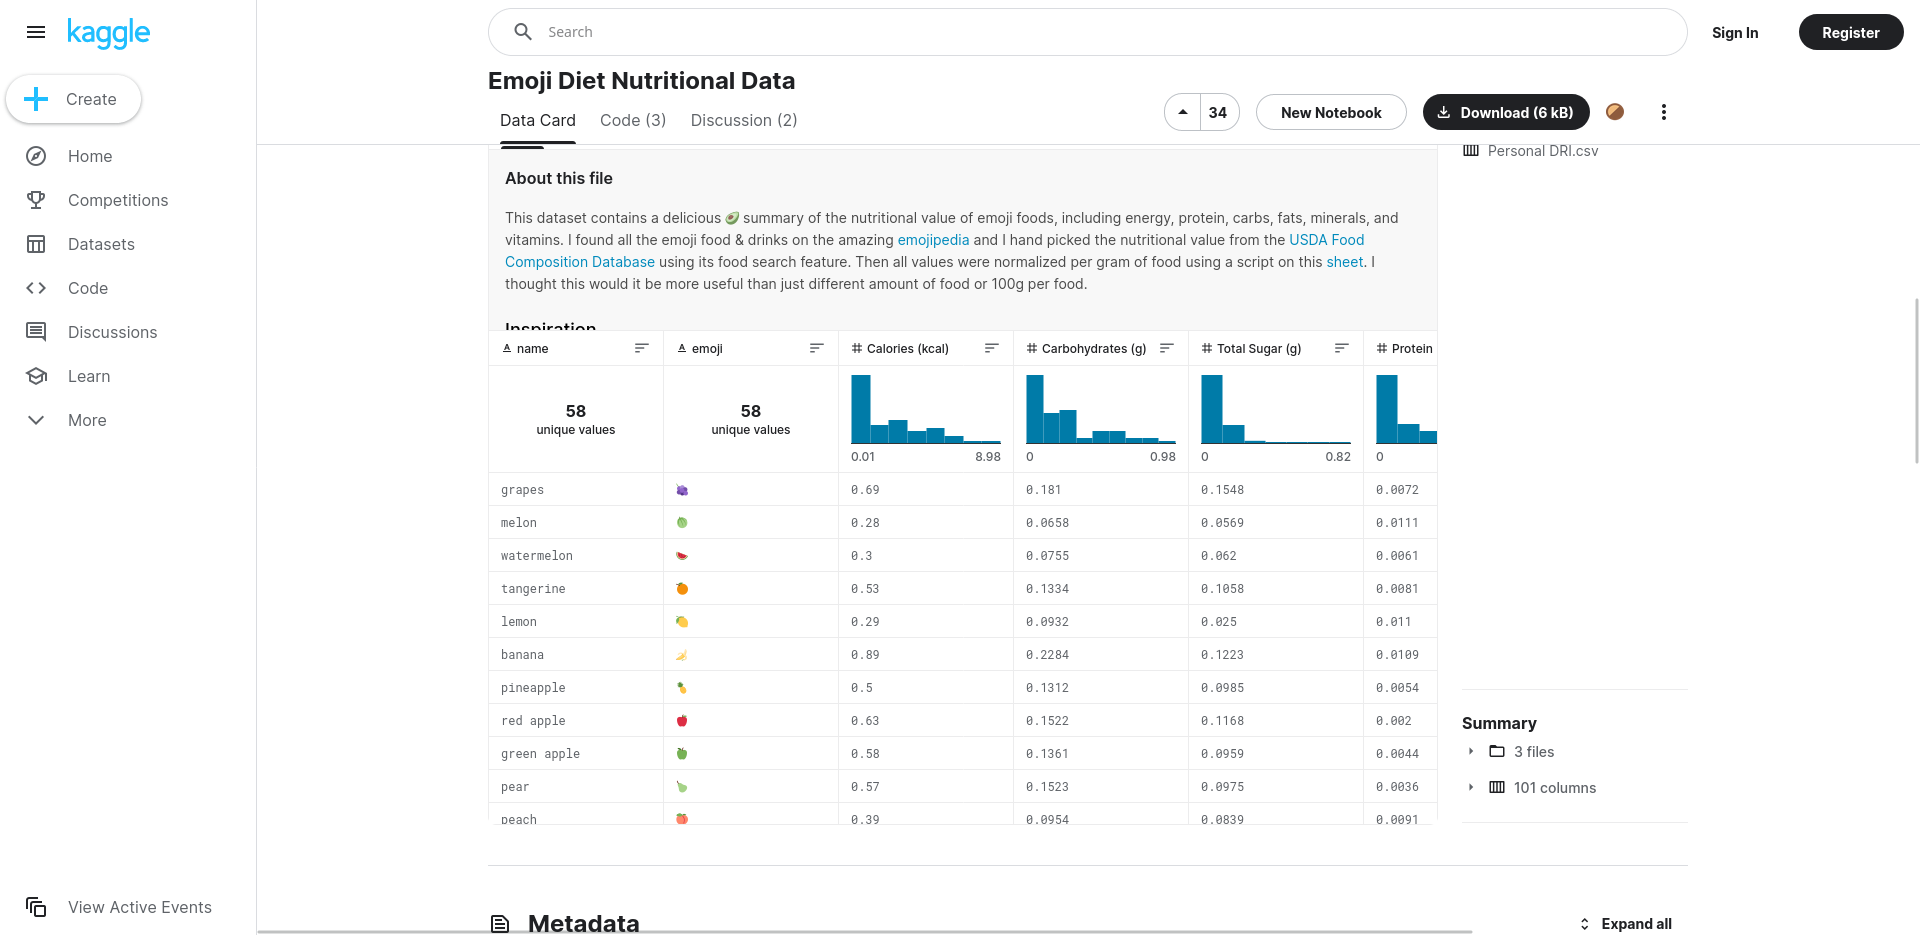Select the grapes row name cell
1920x935 pixels.
pyautogui.click(x=576, y=490)
